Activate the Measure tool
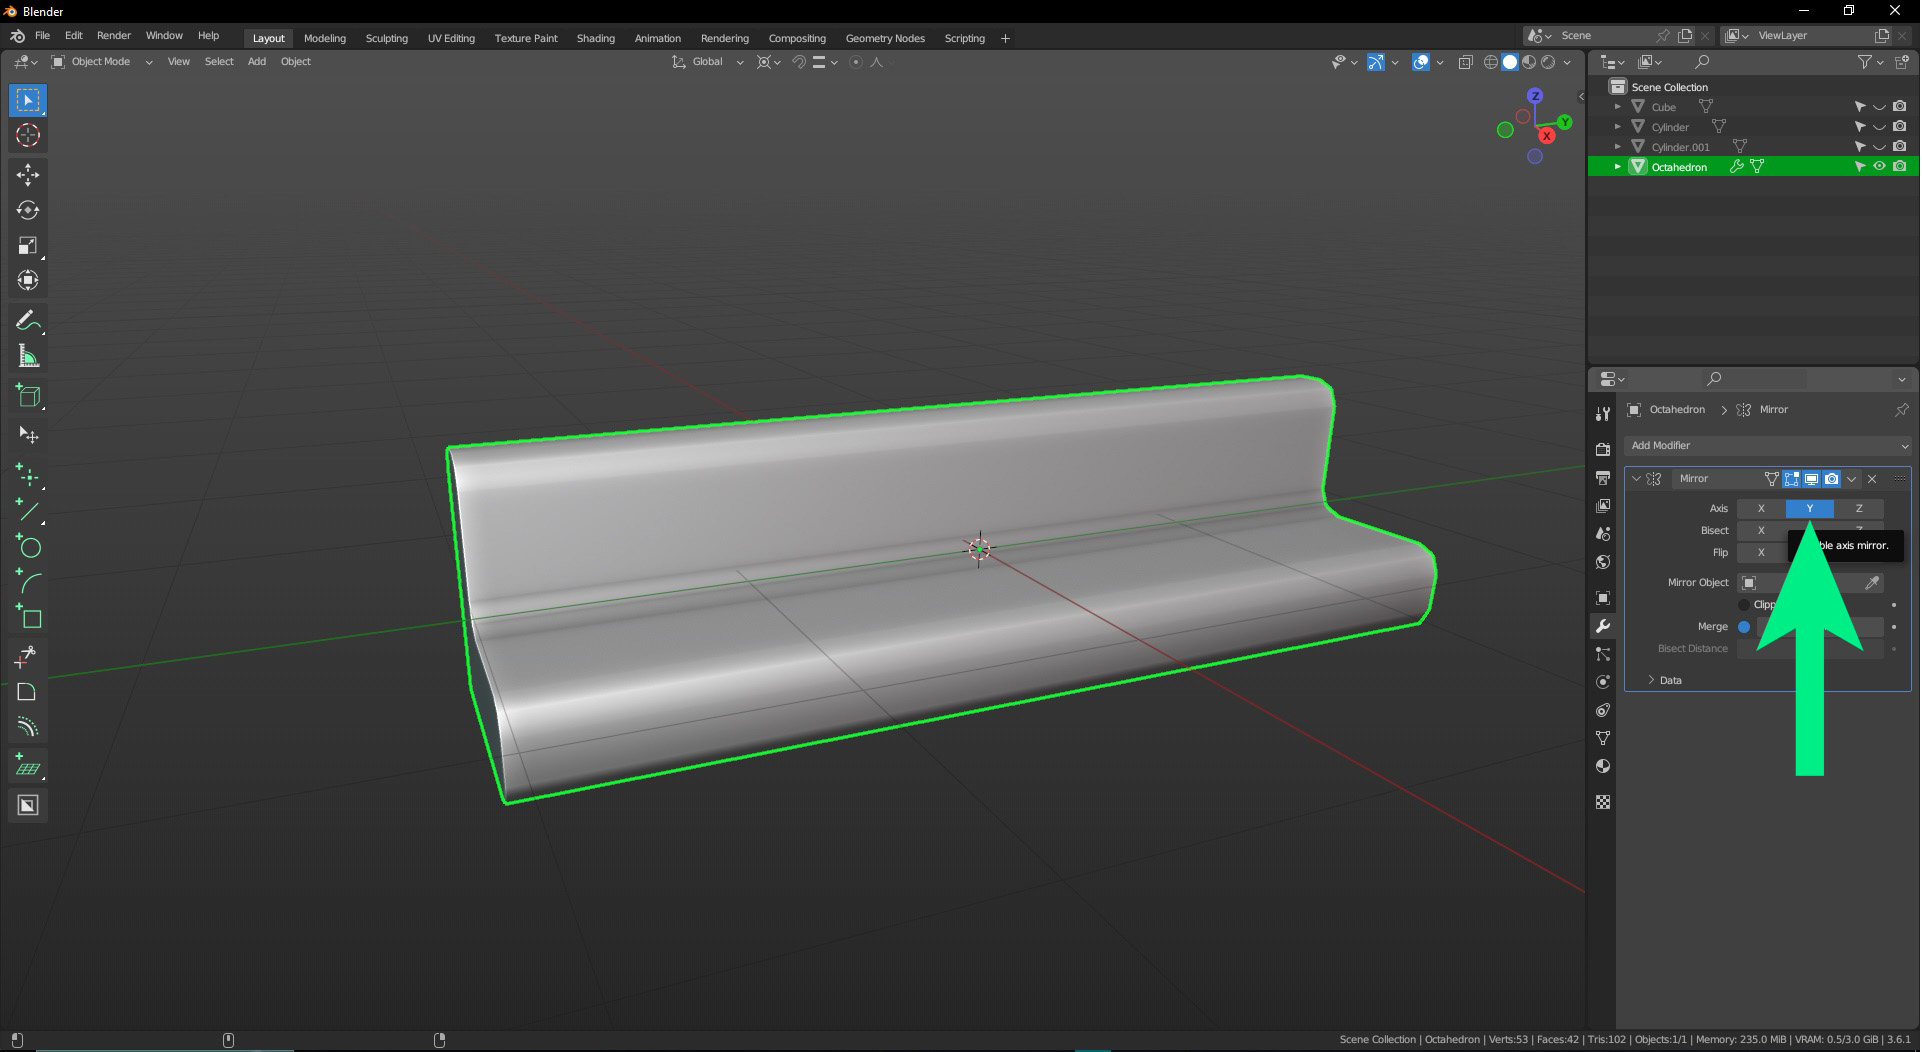Screen dimensions: 1922x1052 pyautogui.click(x=28, y=357)
